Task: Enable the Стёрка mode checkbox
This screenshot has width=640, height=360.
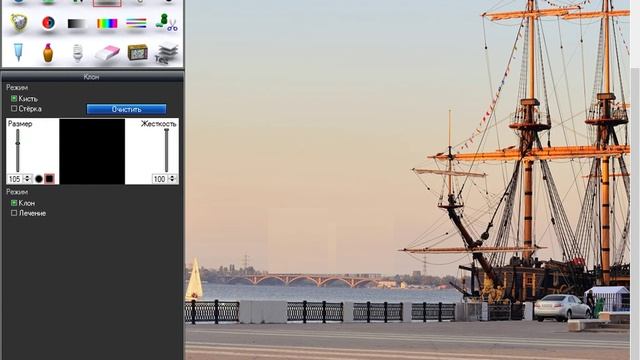Action: click(x=14, y=109)
